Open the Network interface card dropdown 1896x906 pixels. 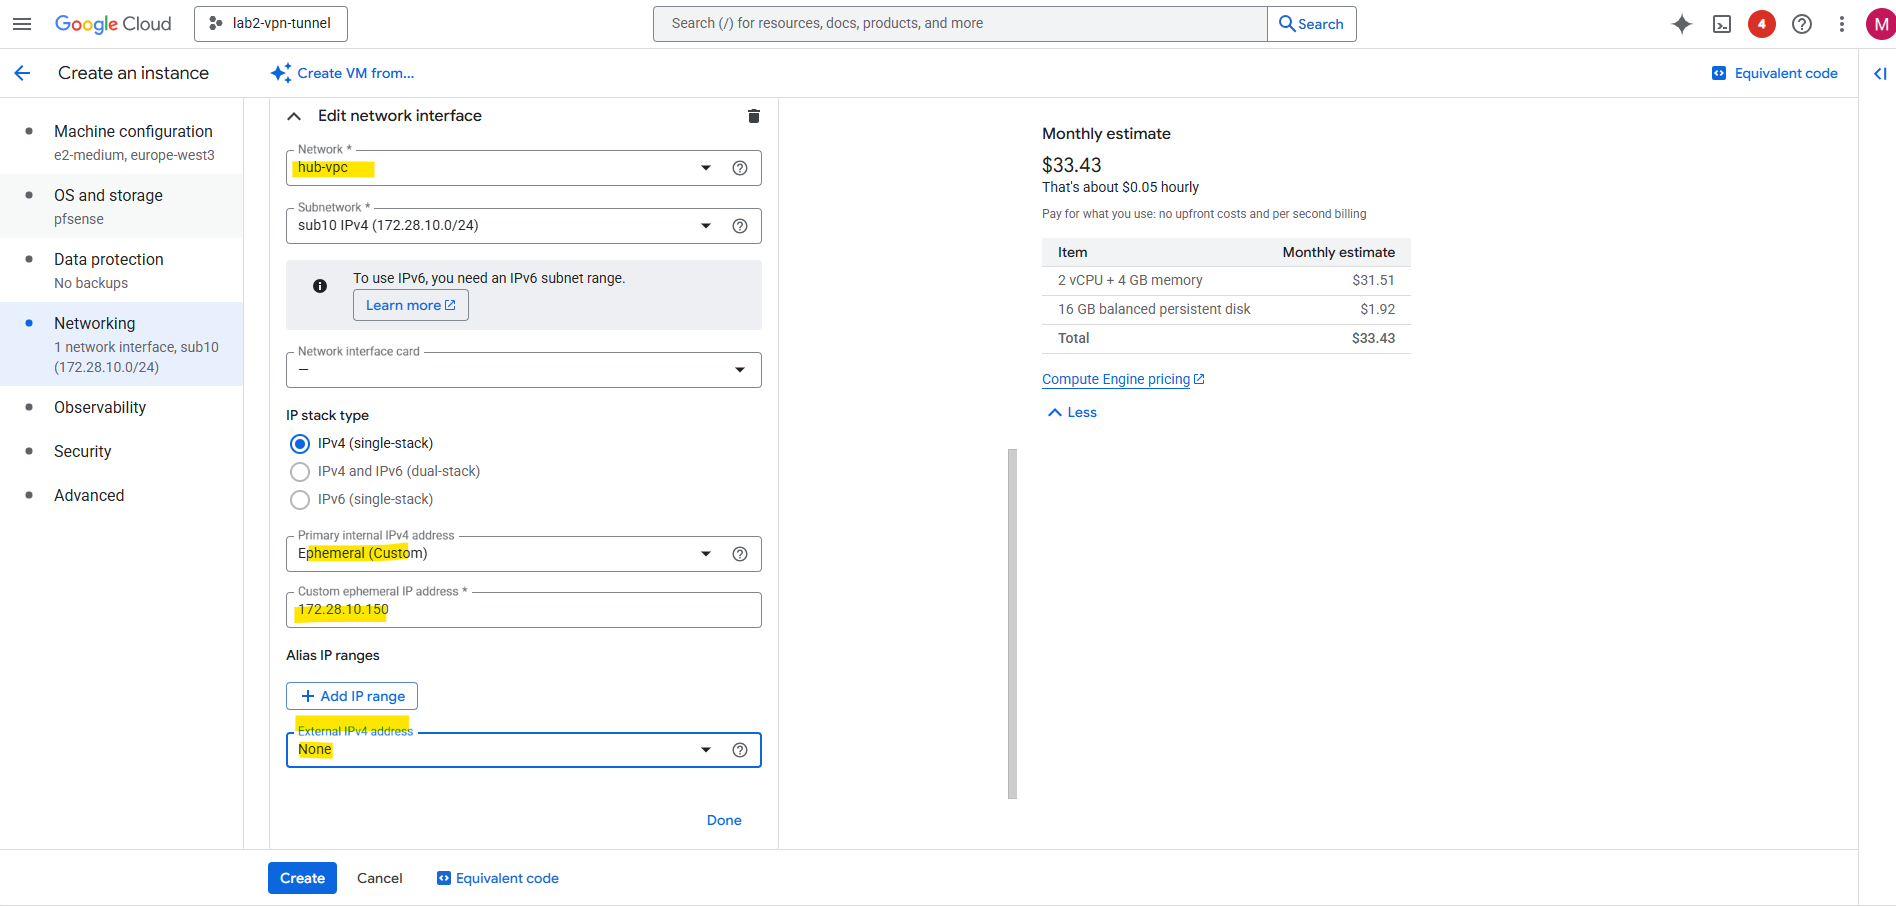[x=522, y=370]
